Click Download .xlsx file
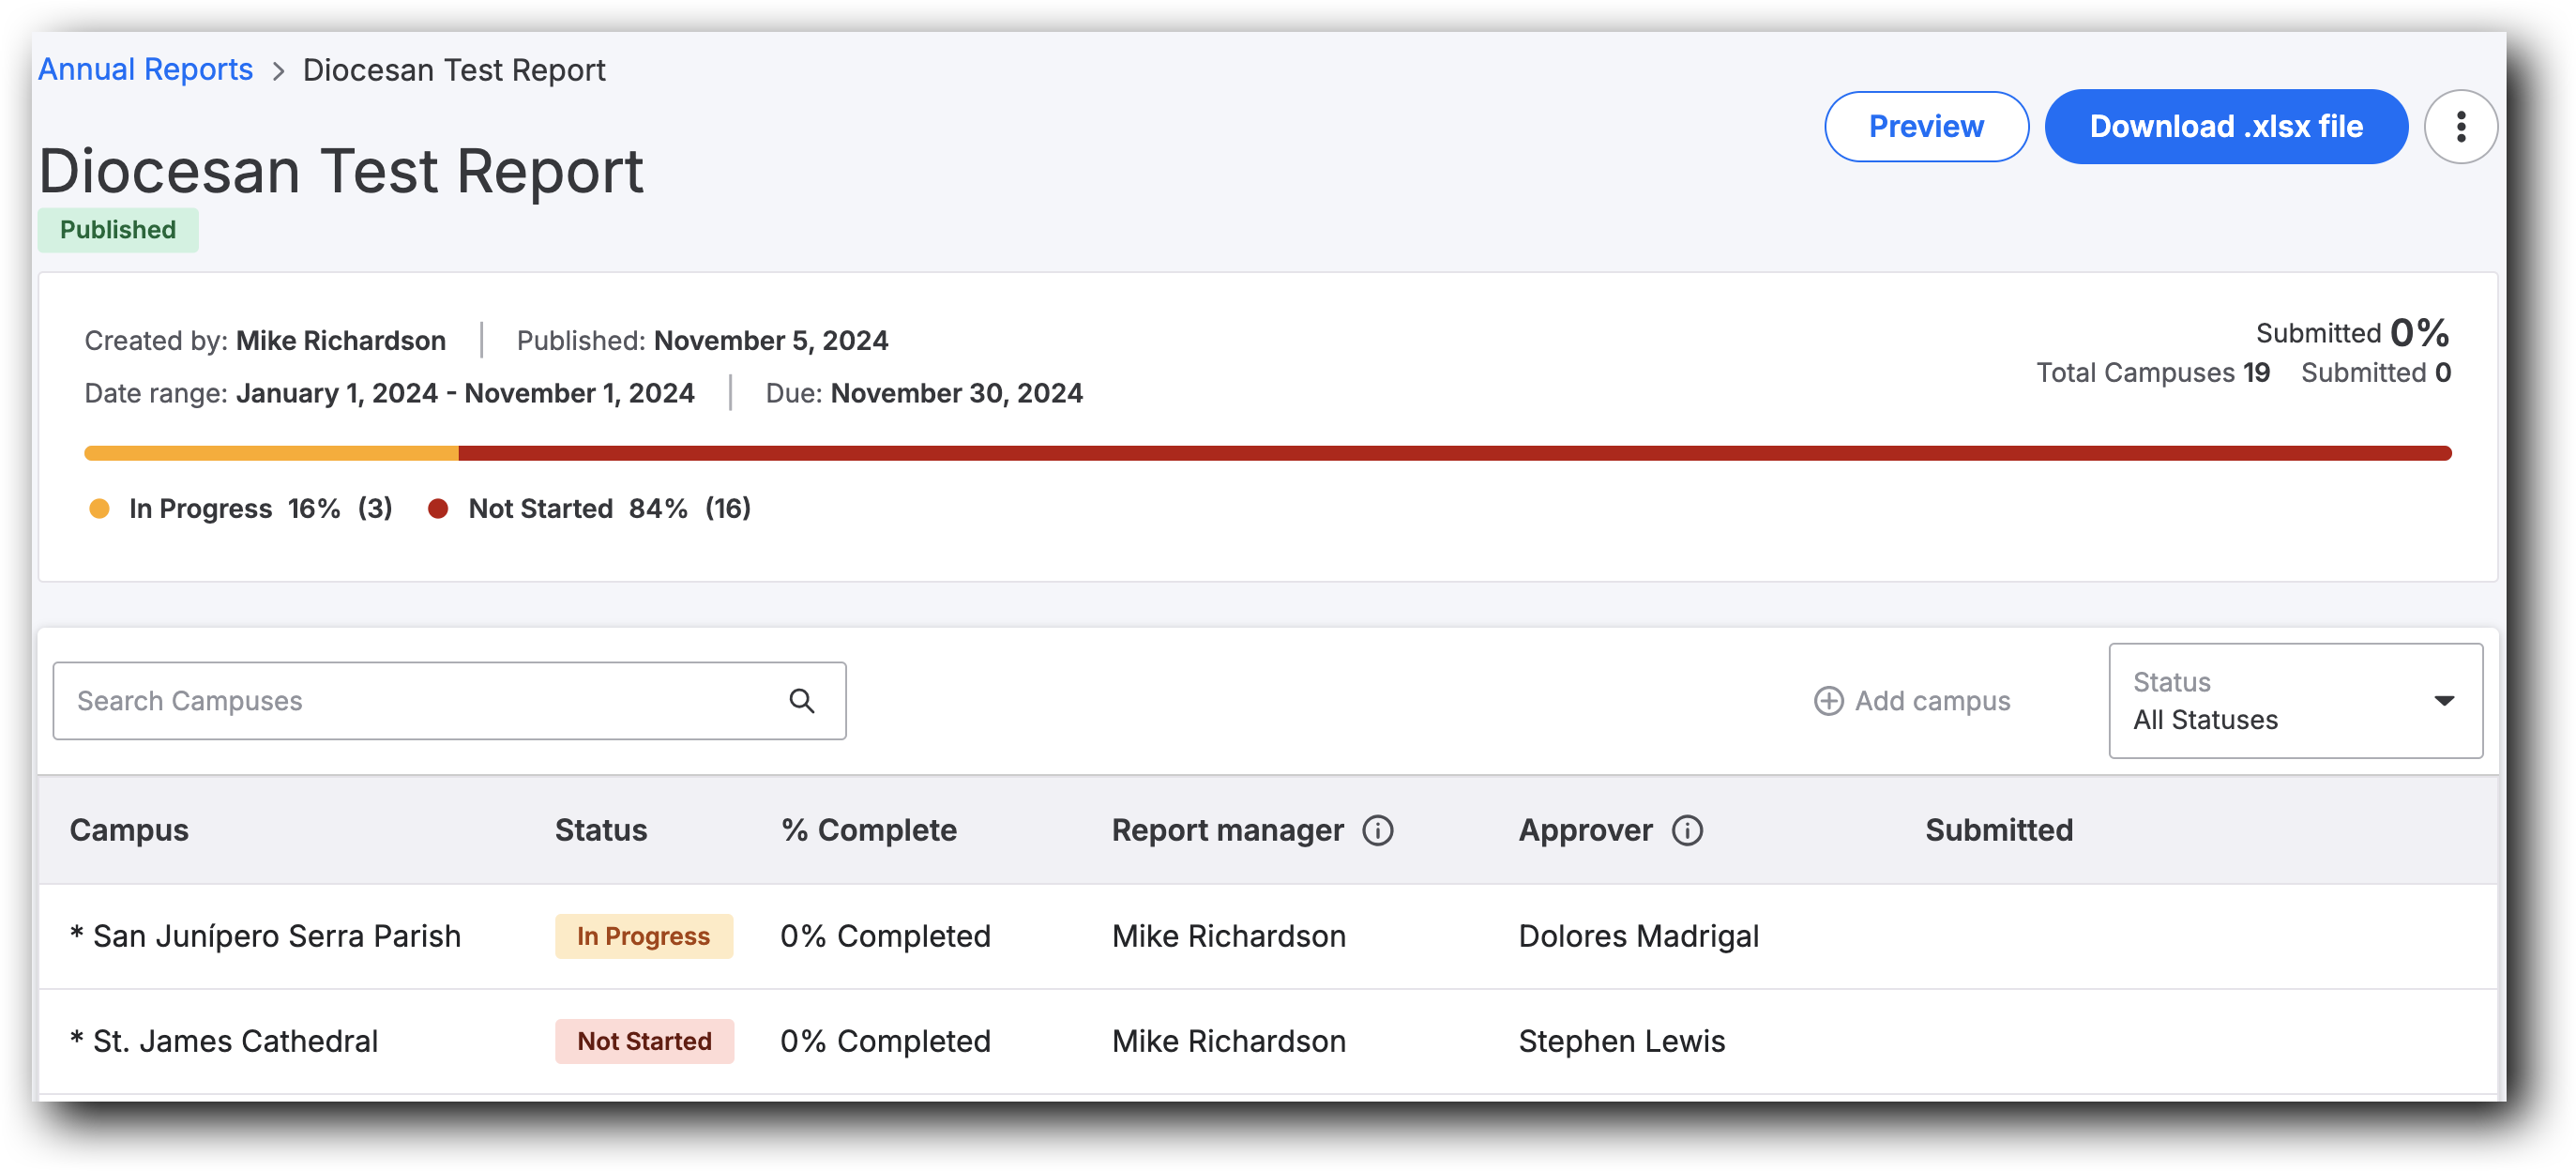The image size is (2576, 1171). click(2226, 126)
